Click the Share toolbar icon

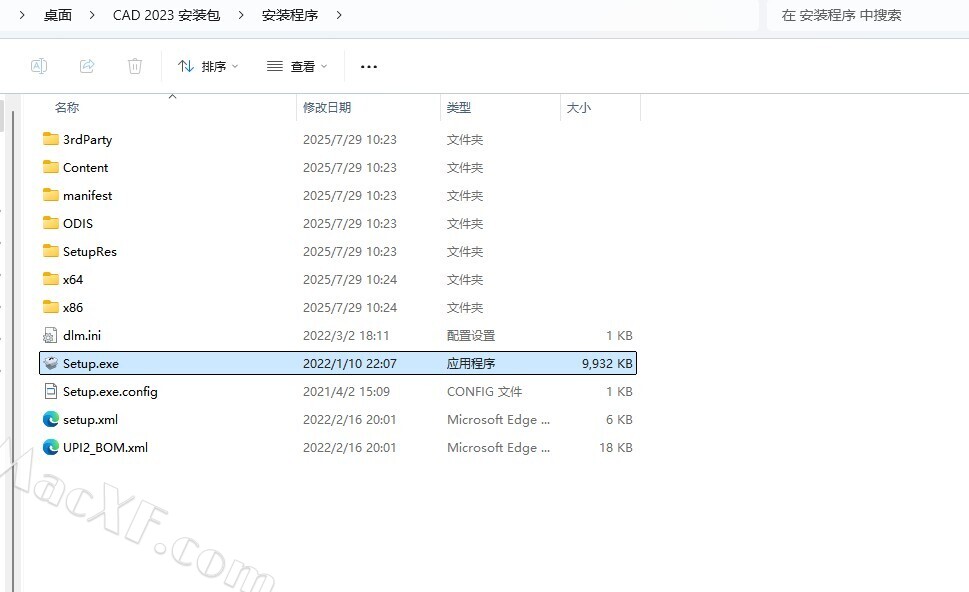pyautogui.click(x=87, y=66)
